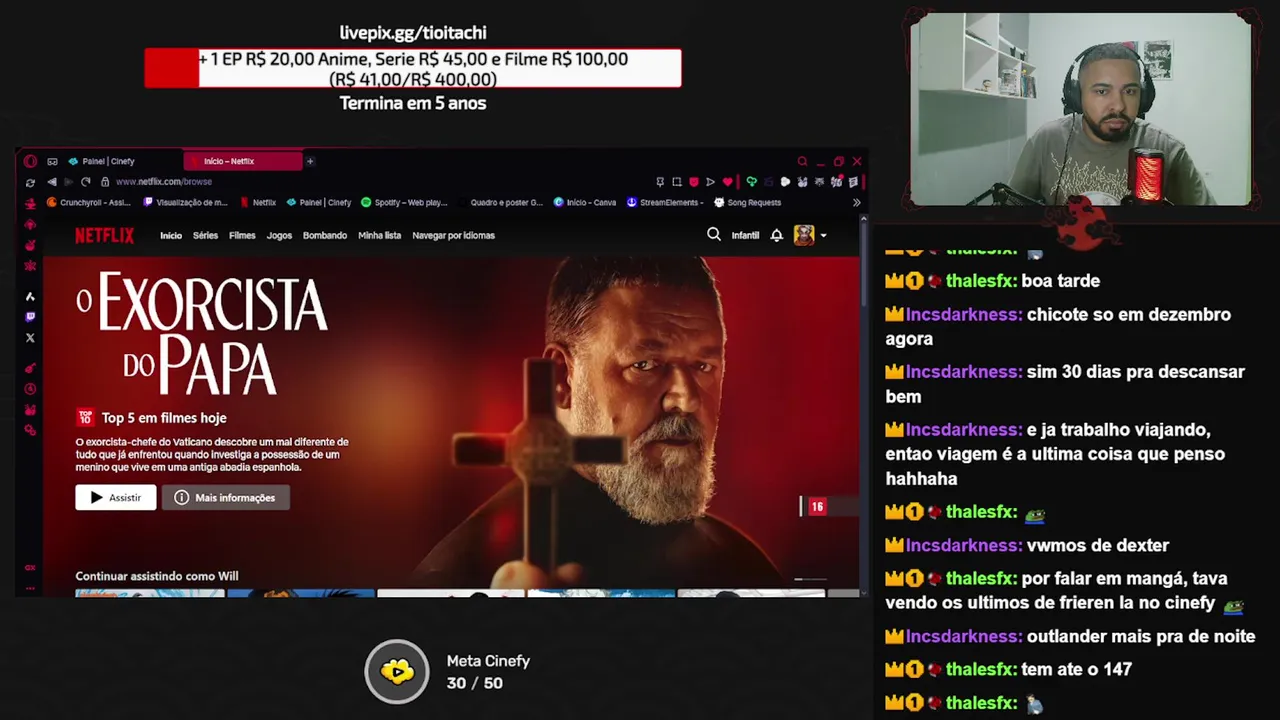
Task: Click 'livepix.gg/tioitachi' overlay text
Action: pos(413,33)
